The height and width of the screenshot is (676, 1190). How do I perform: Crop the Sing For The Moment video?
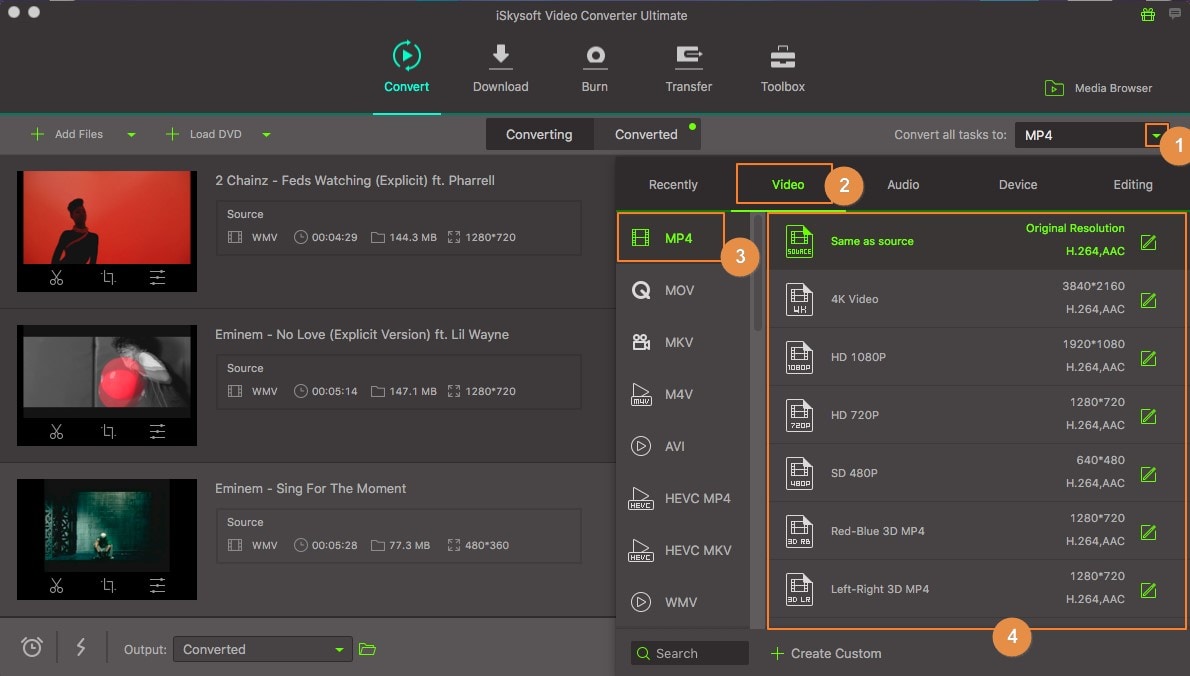click(109, 586)
